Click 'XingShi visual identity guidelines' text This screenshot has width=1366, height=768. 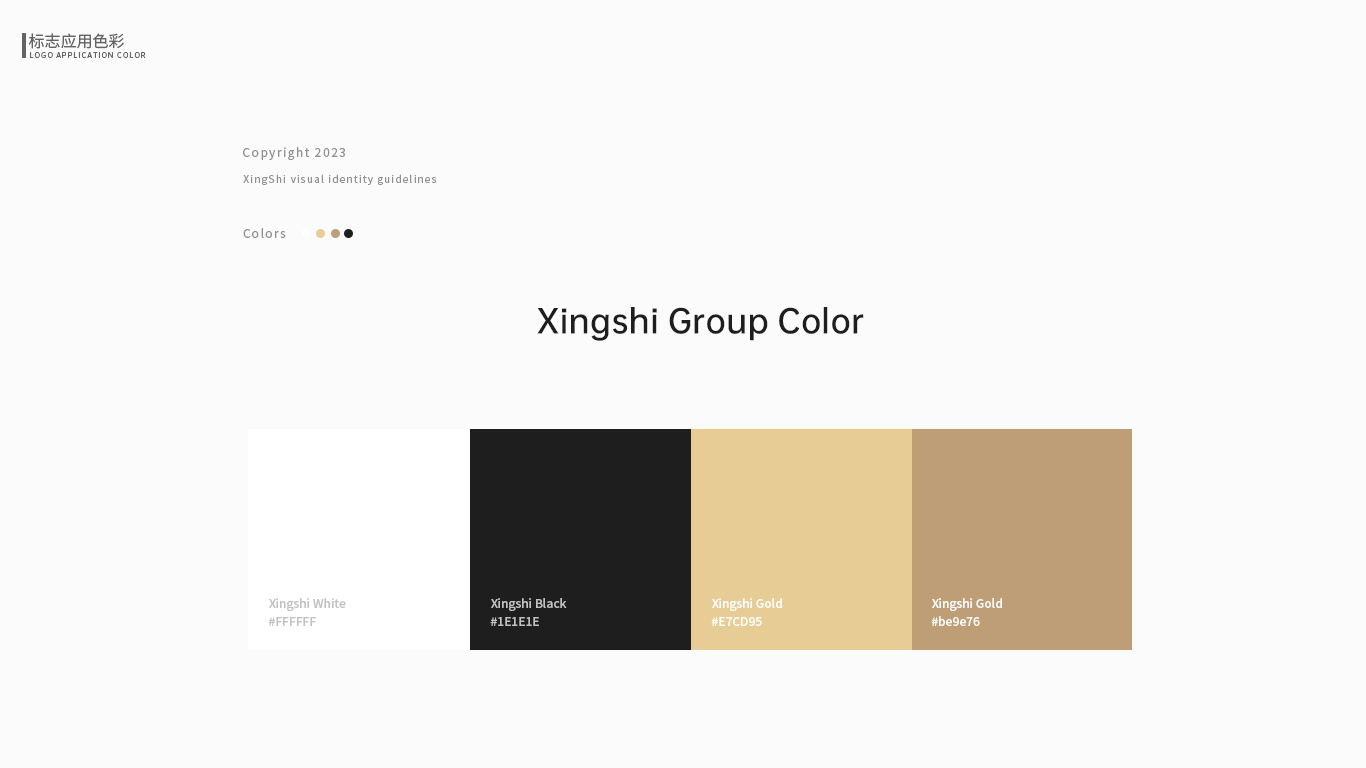(340, 179)
